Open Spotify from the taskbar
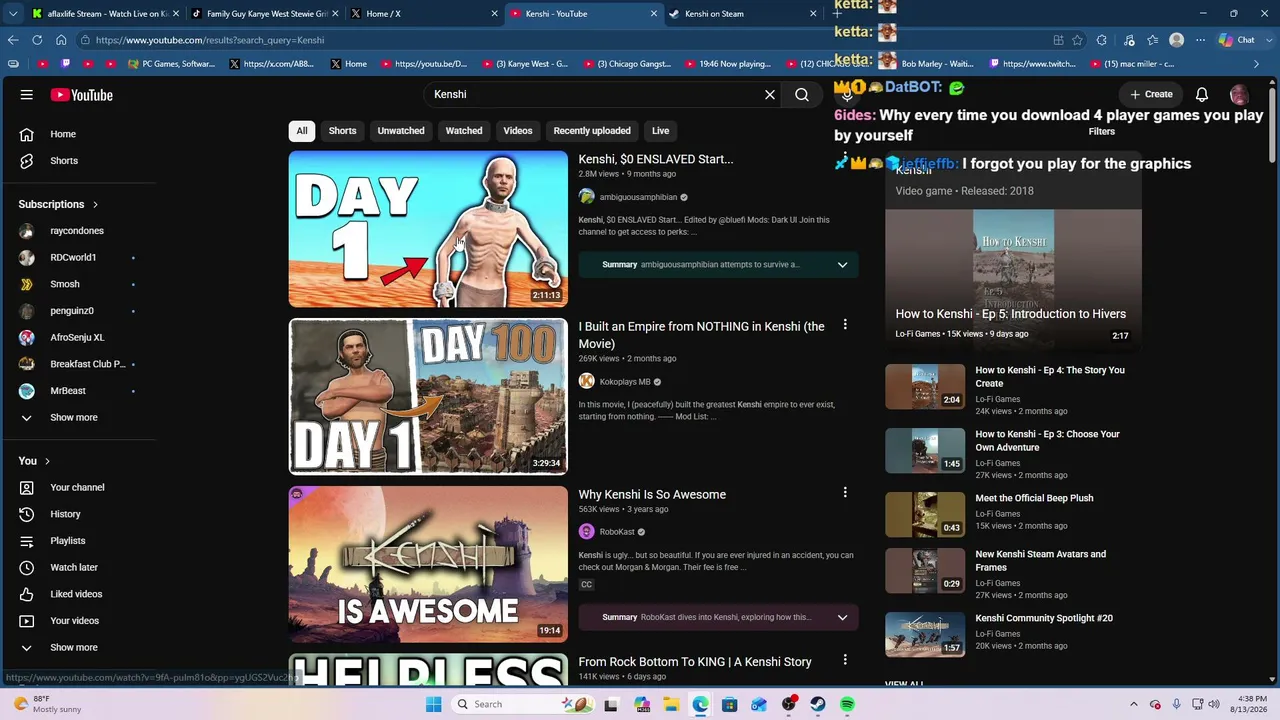1280x720 pixels. [847, 704]
